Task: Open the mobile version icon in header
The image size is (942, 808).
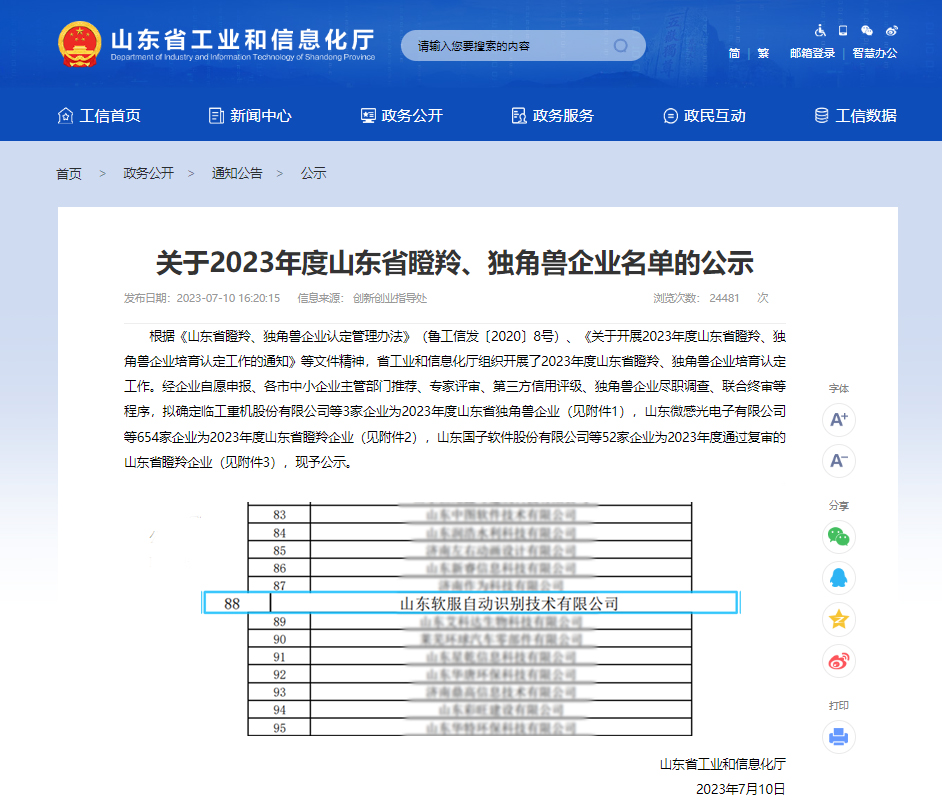Action: pyautogui.click(x=843, y=30)
